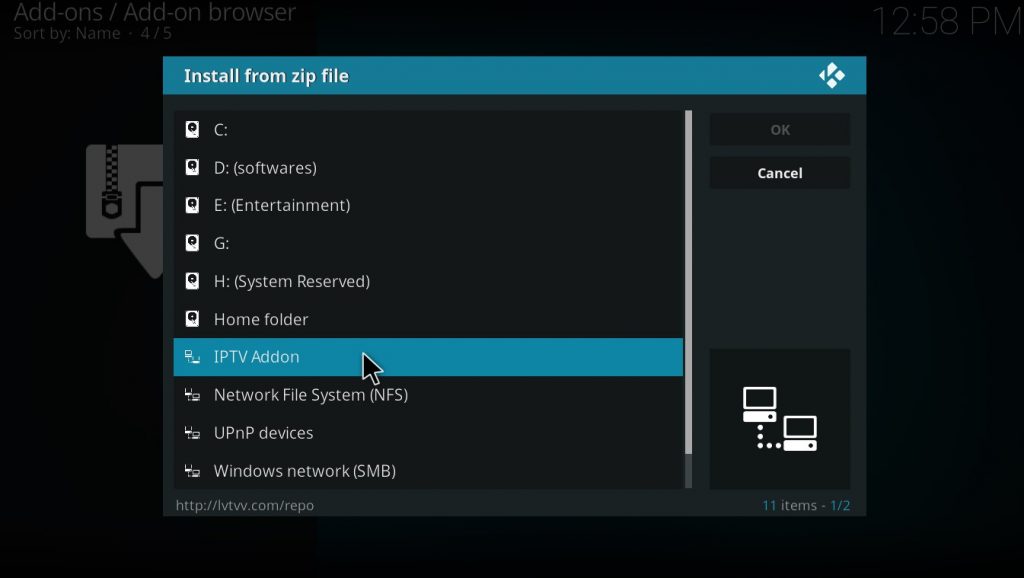The height and width of the screenshot is (578, 1024).
Task: Select the Home folder entry
Action: 428,319
